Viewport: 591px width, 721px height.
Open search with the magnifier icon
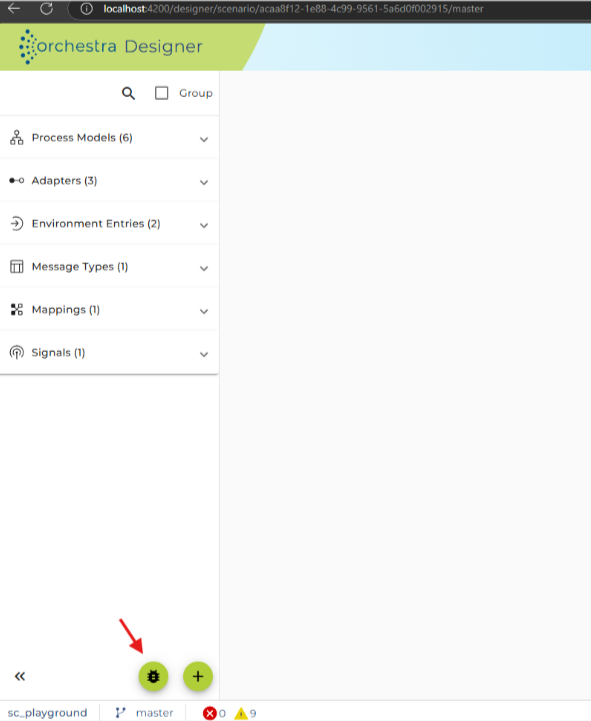[128, 93]
